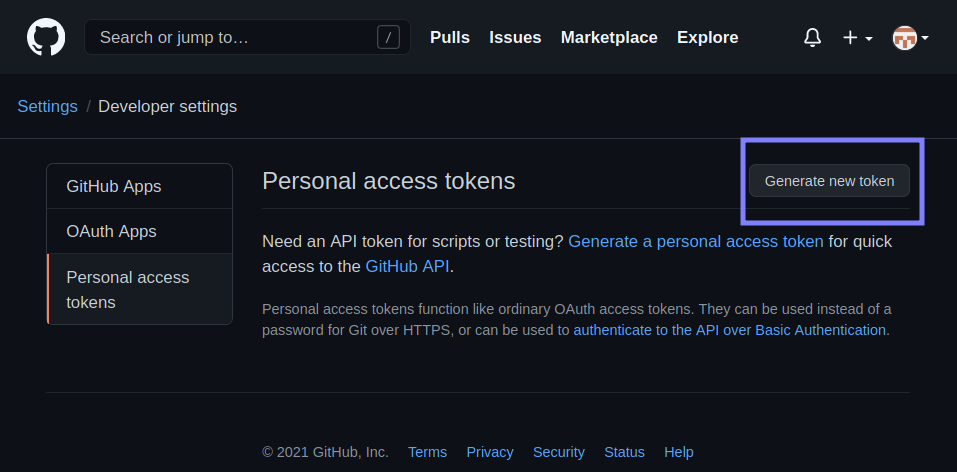Go to Pulls in top navigation
The width and height of the screenshot is (957, 472).
click(x=450, y=38)
